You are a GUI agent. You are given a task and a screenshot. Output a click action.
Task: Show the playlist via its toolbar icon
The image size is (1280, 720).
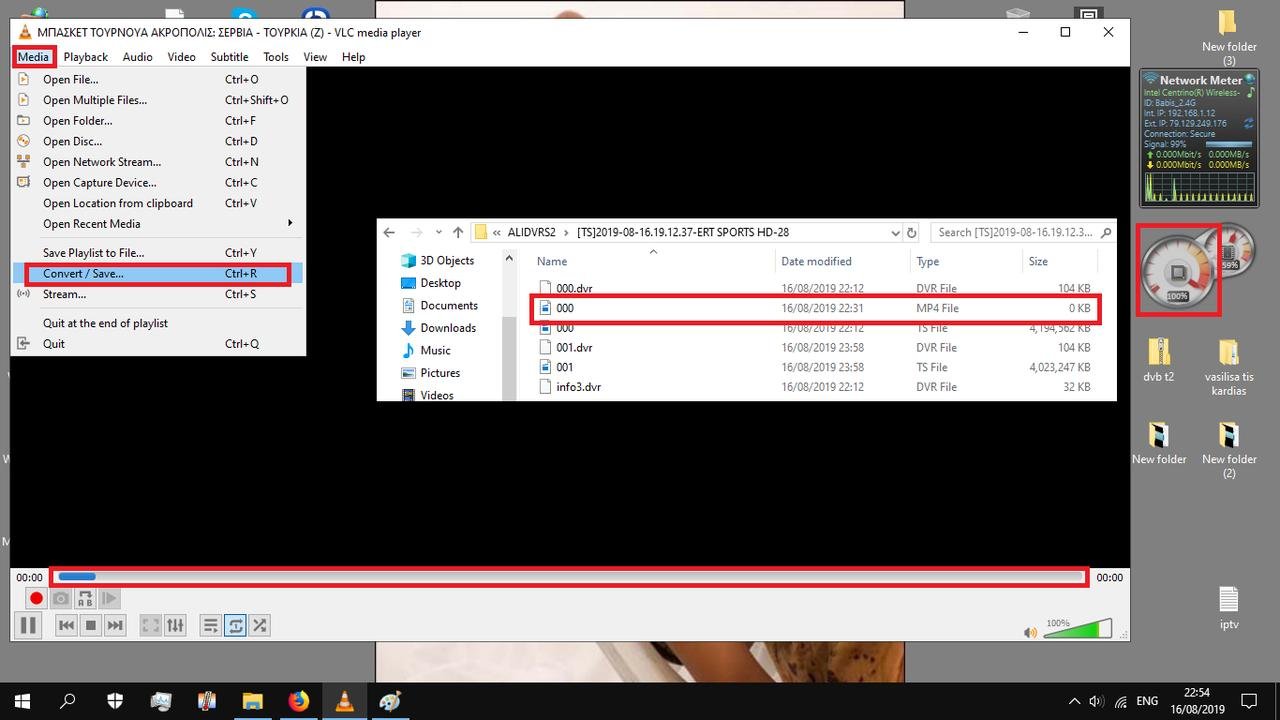point(211,625)
